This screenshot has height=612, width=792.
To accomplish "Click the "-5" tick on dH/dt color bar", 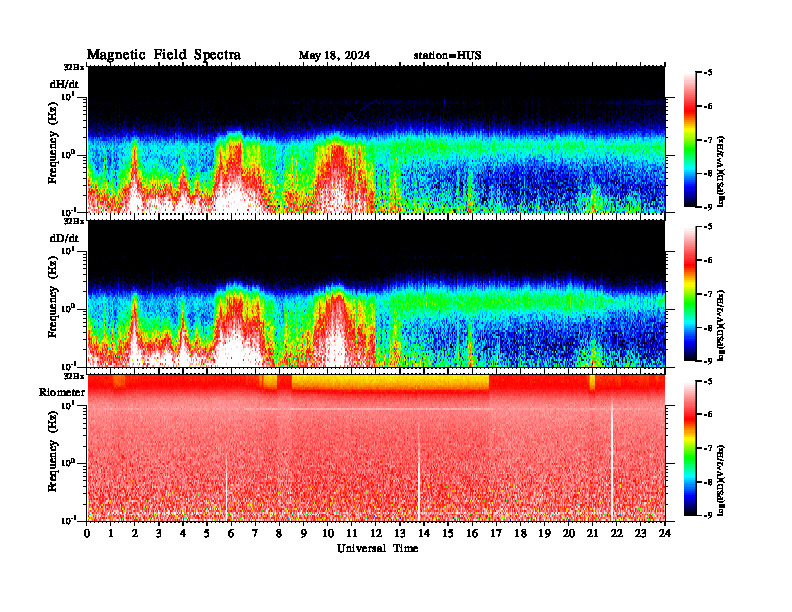I will pyautogui.click(x=708, y=73).
